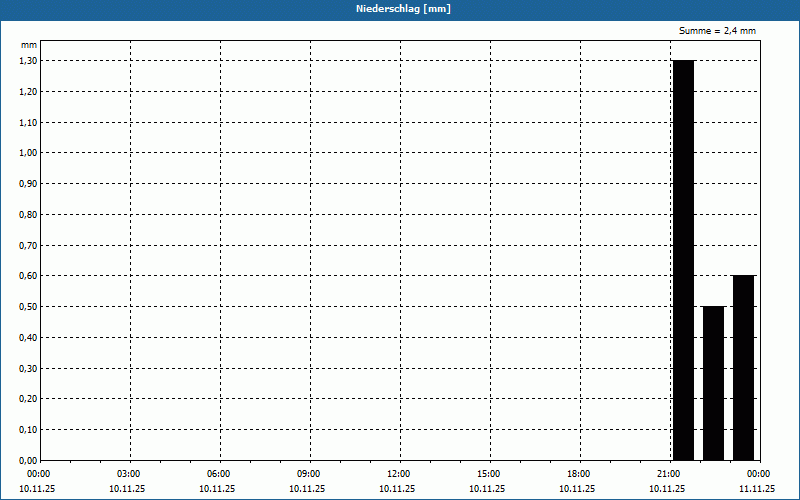Click the mm unit label on y-axis
This screenshot has height=500, width=800.
29,45
